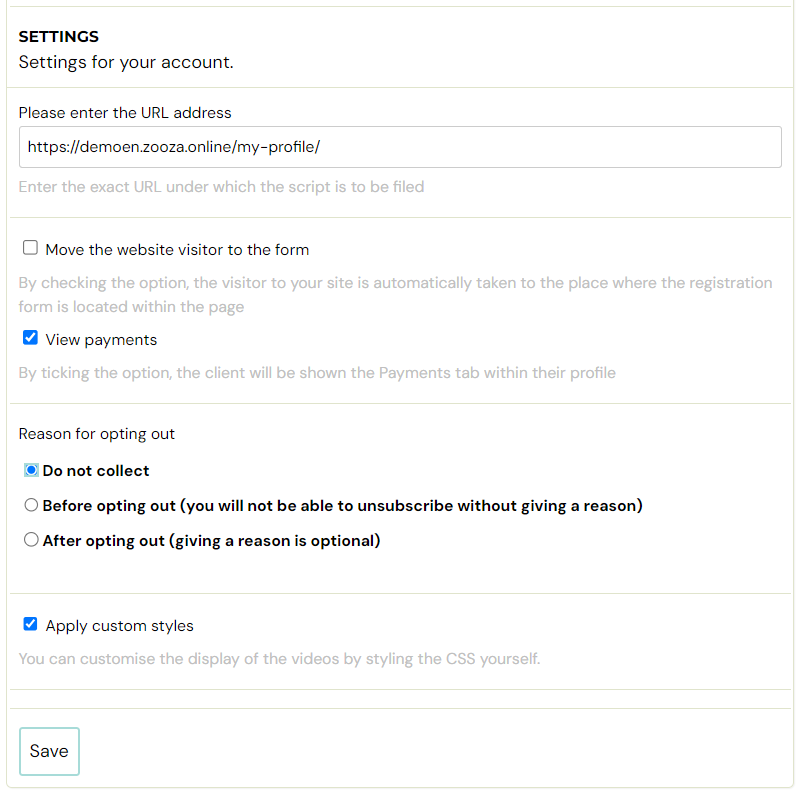Click the URL address input field
Image resolution: width=802 pixels, height=796 pixels.
(400, 147)
